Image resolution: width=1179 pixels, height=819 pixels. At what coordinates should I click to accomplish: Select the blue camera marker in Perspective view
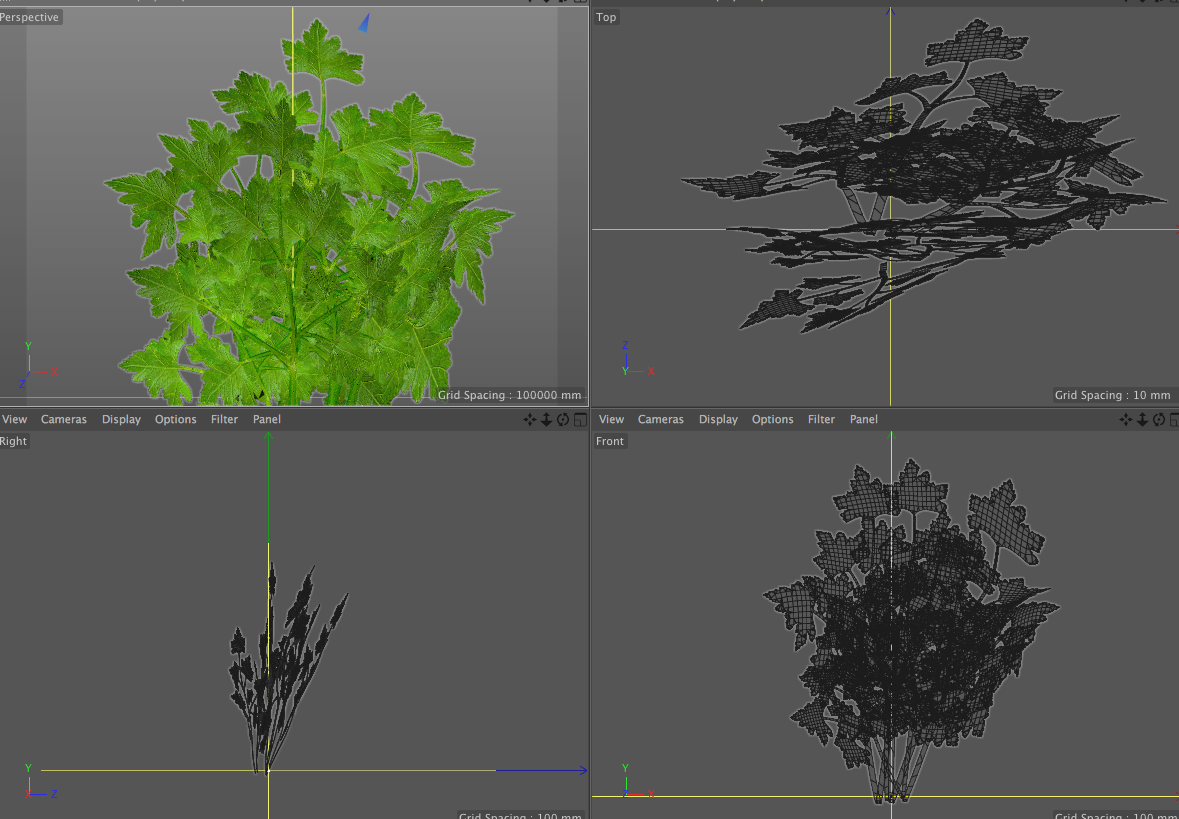click(x=365, y=22)
